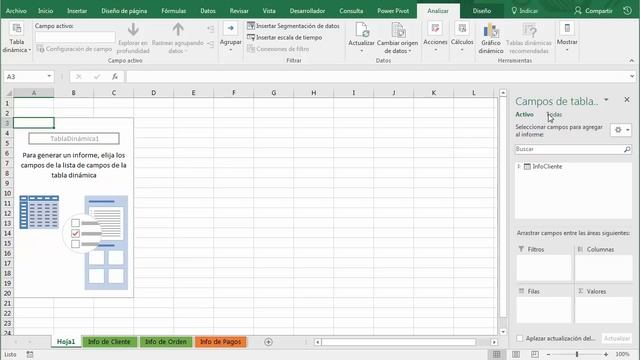Open the Name Box dropdown

(49, 76)
